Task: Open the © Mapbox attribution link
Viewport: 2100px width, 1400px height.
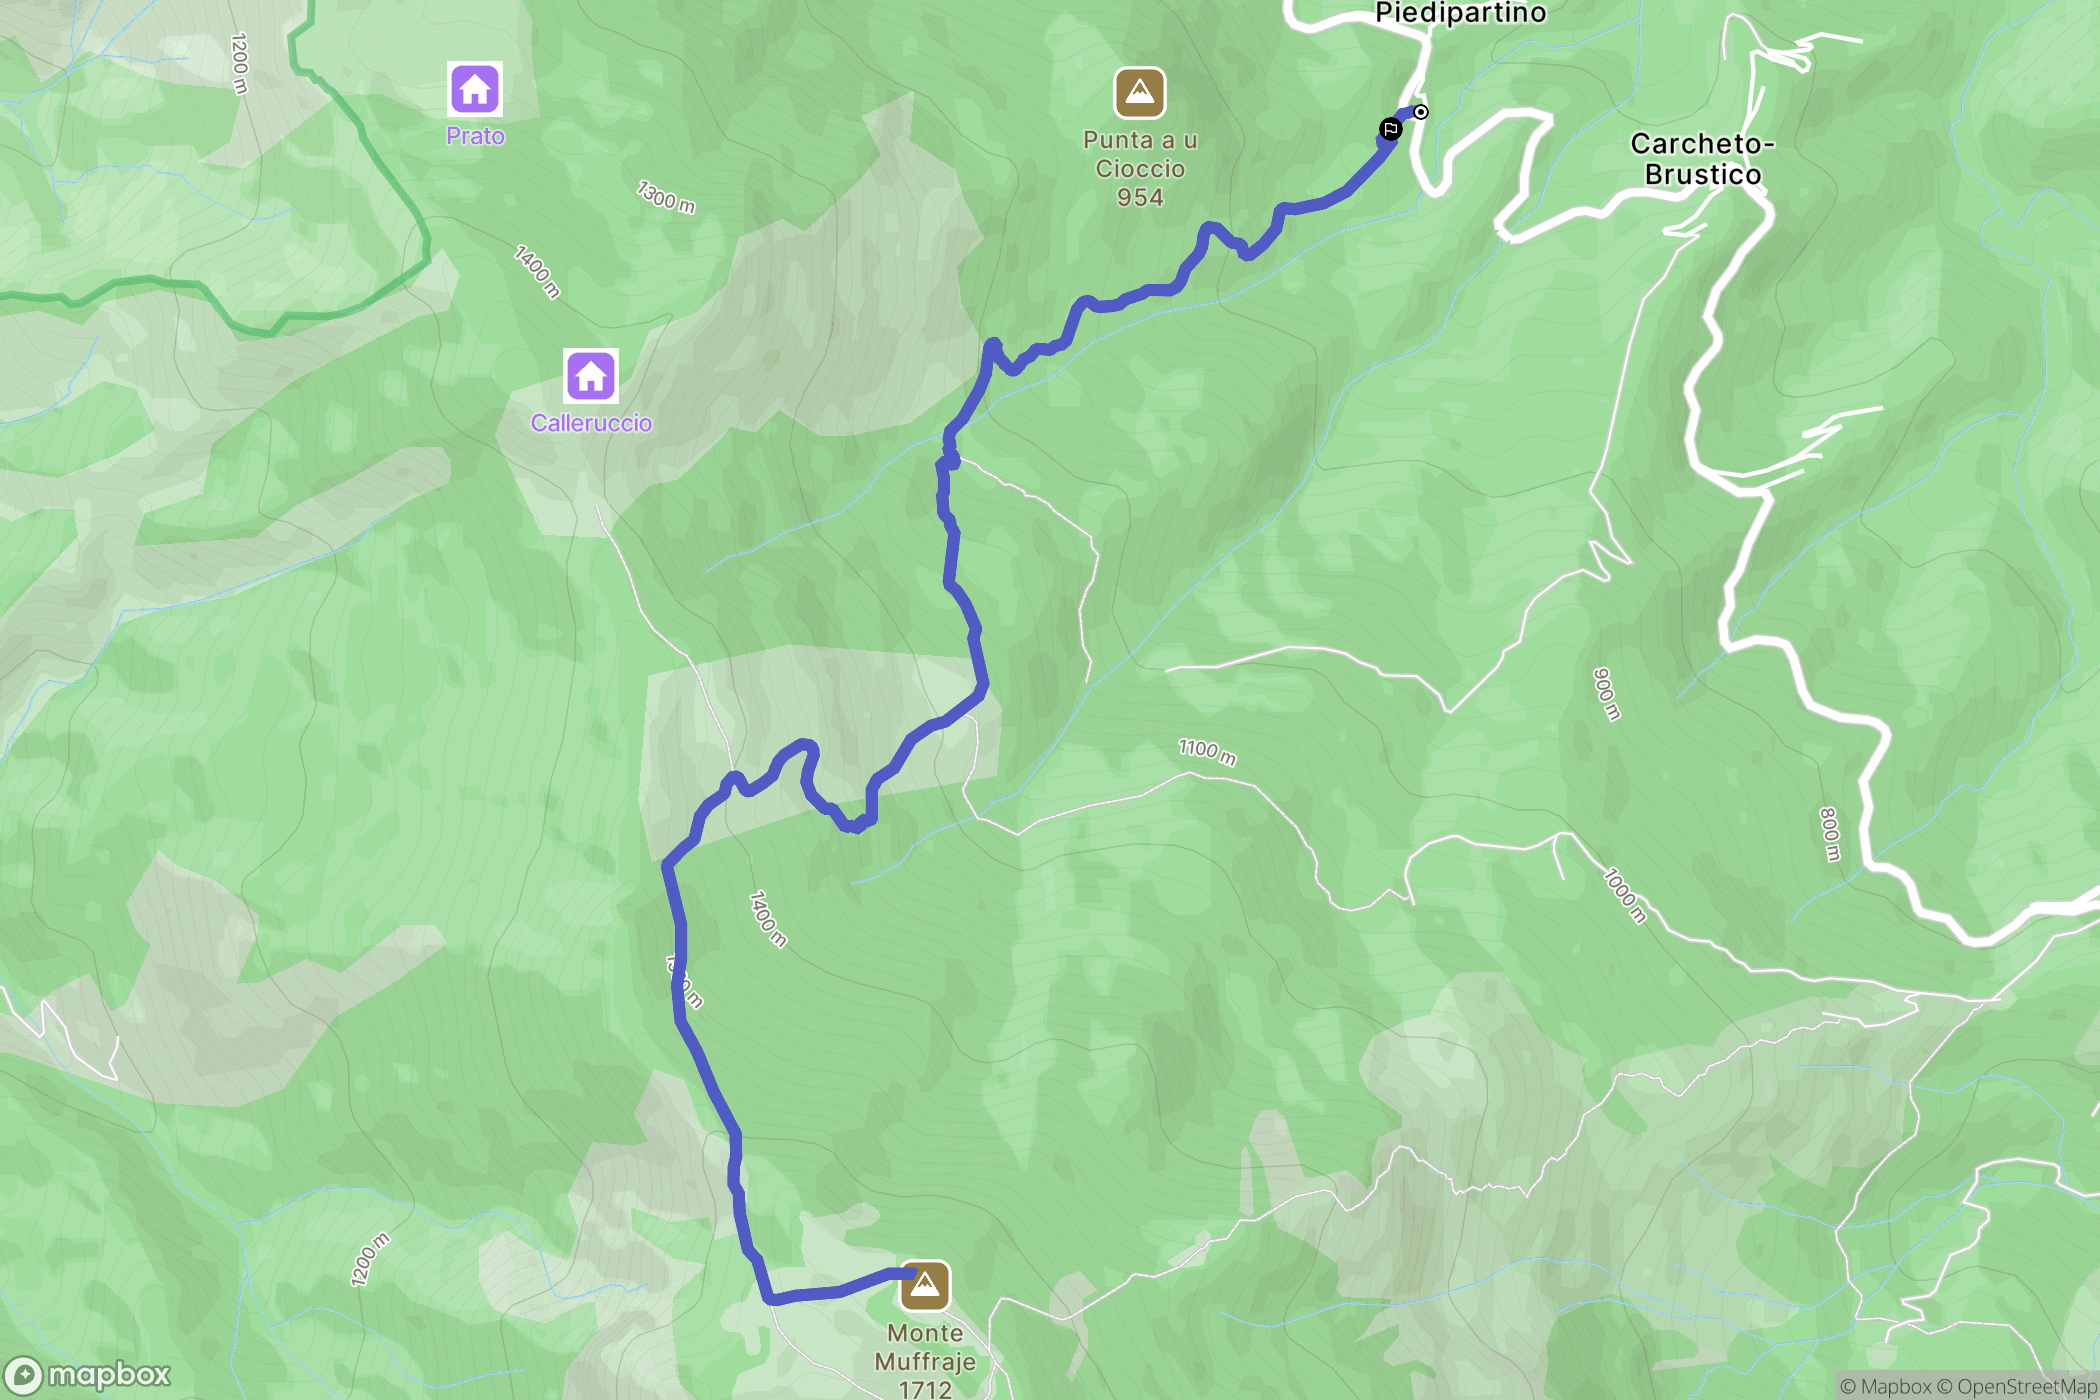Action: (1886, 1386)
